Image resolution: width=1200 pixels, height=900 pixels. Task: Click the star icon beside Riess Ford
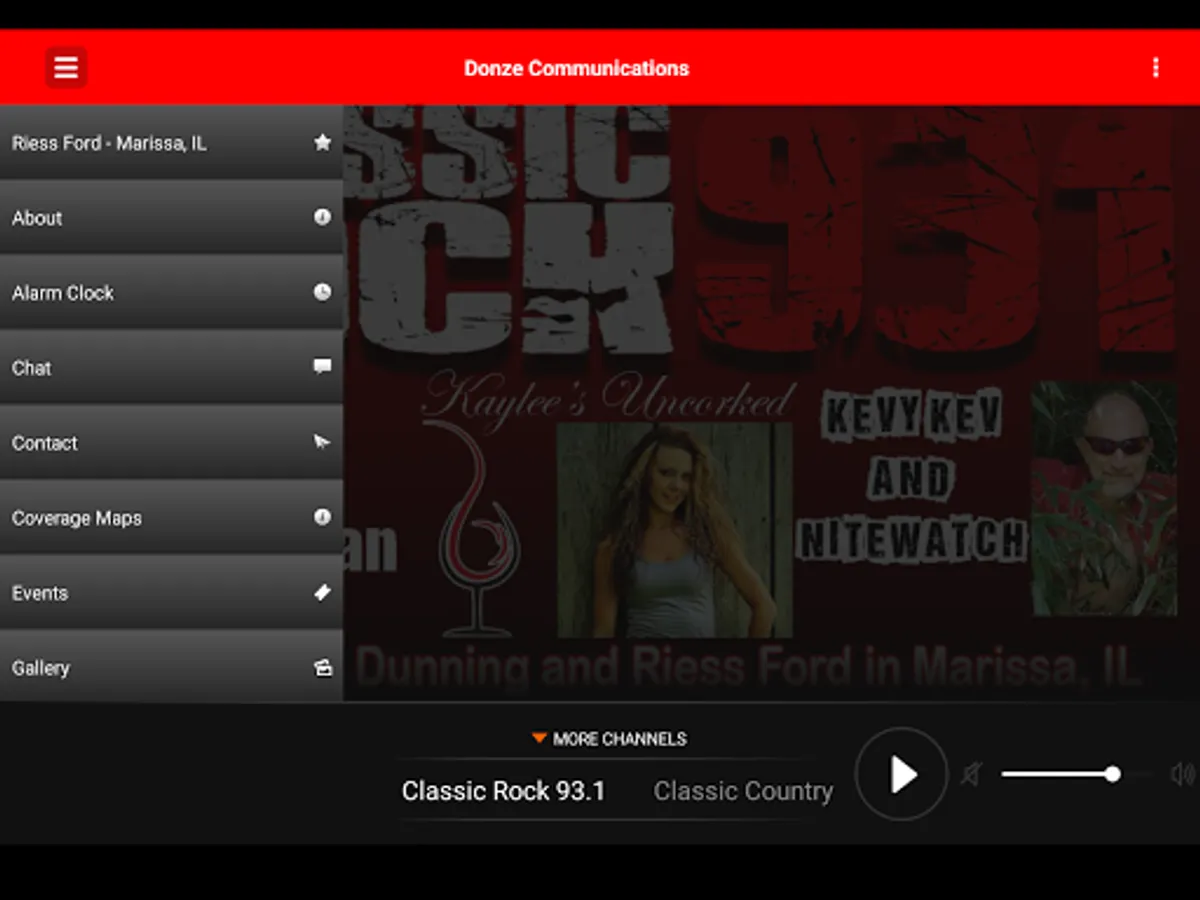point(322,142)
